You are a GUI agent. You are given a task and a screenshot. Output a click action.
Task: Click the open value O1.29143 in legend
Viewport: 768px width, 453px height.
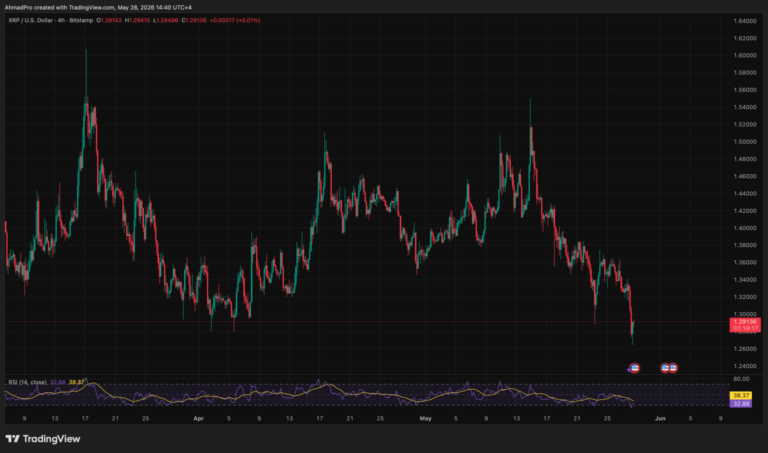tap(109, 21)
